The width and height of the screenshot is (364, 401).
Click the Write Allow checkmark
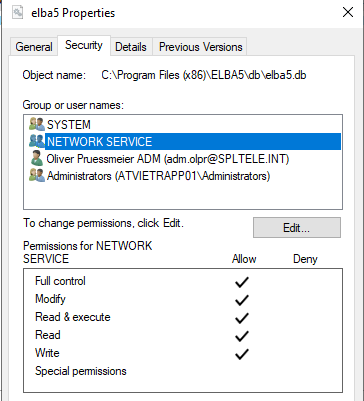[x=242, y=354]
